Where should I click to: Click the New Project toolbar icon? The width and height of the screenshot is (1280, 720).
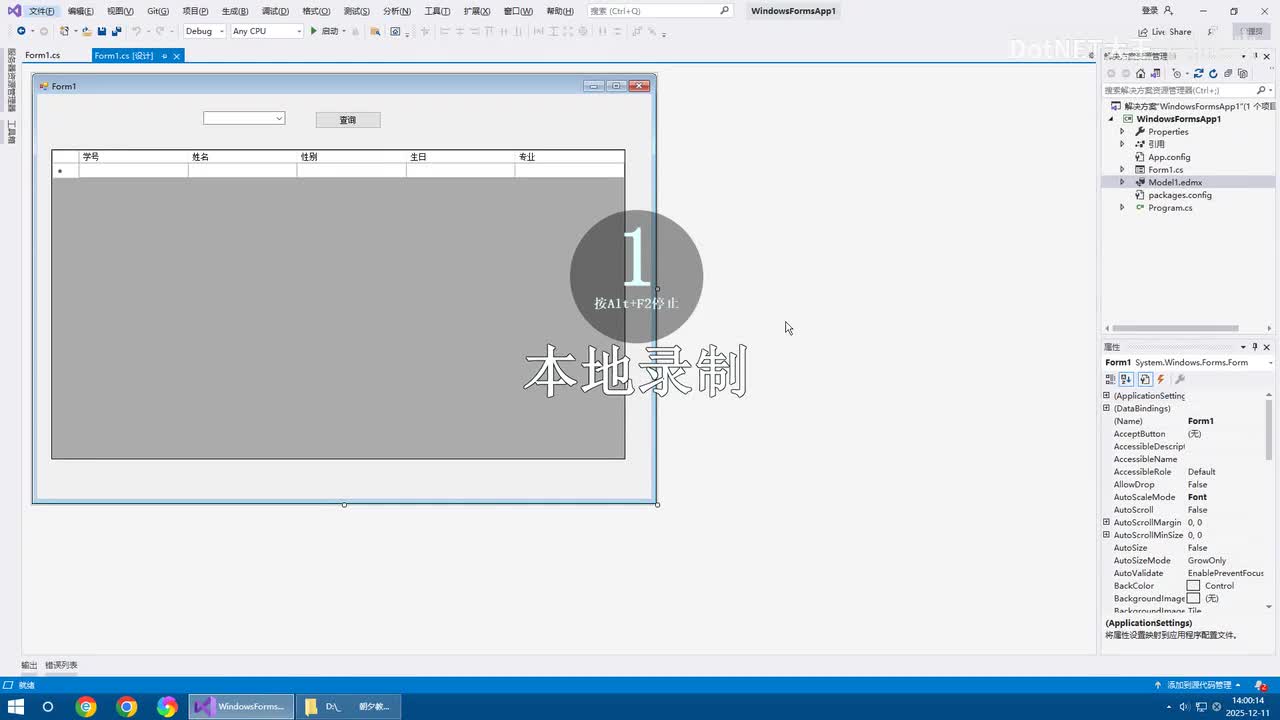pyautogui.click(x=65, y=31)
